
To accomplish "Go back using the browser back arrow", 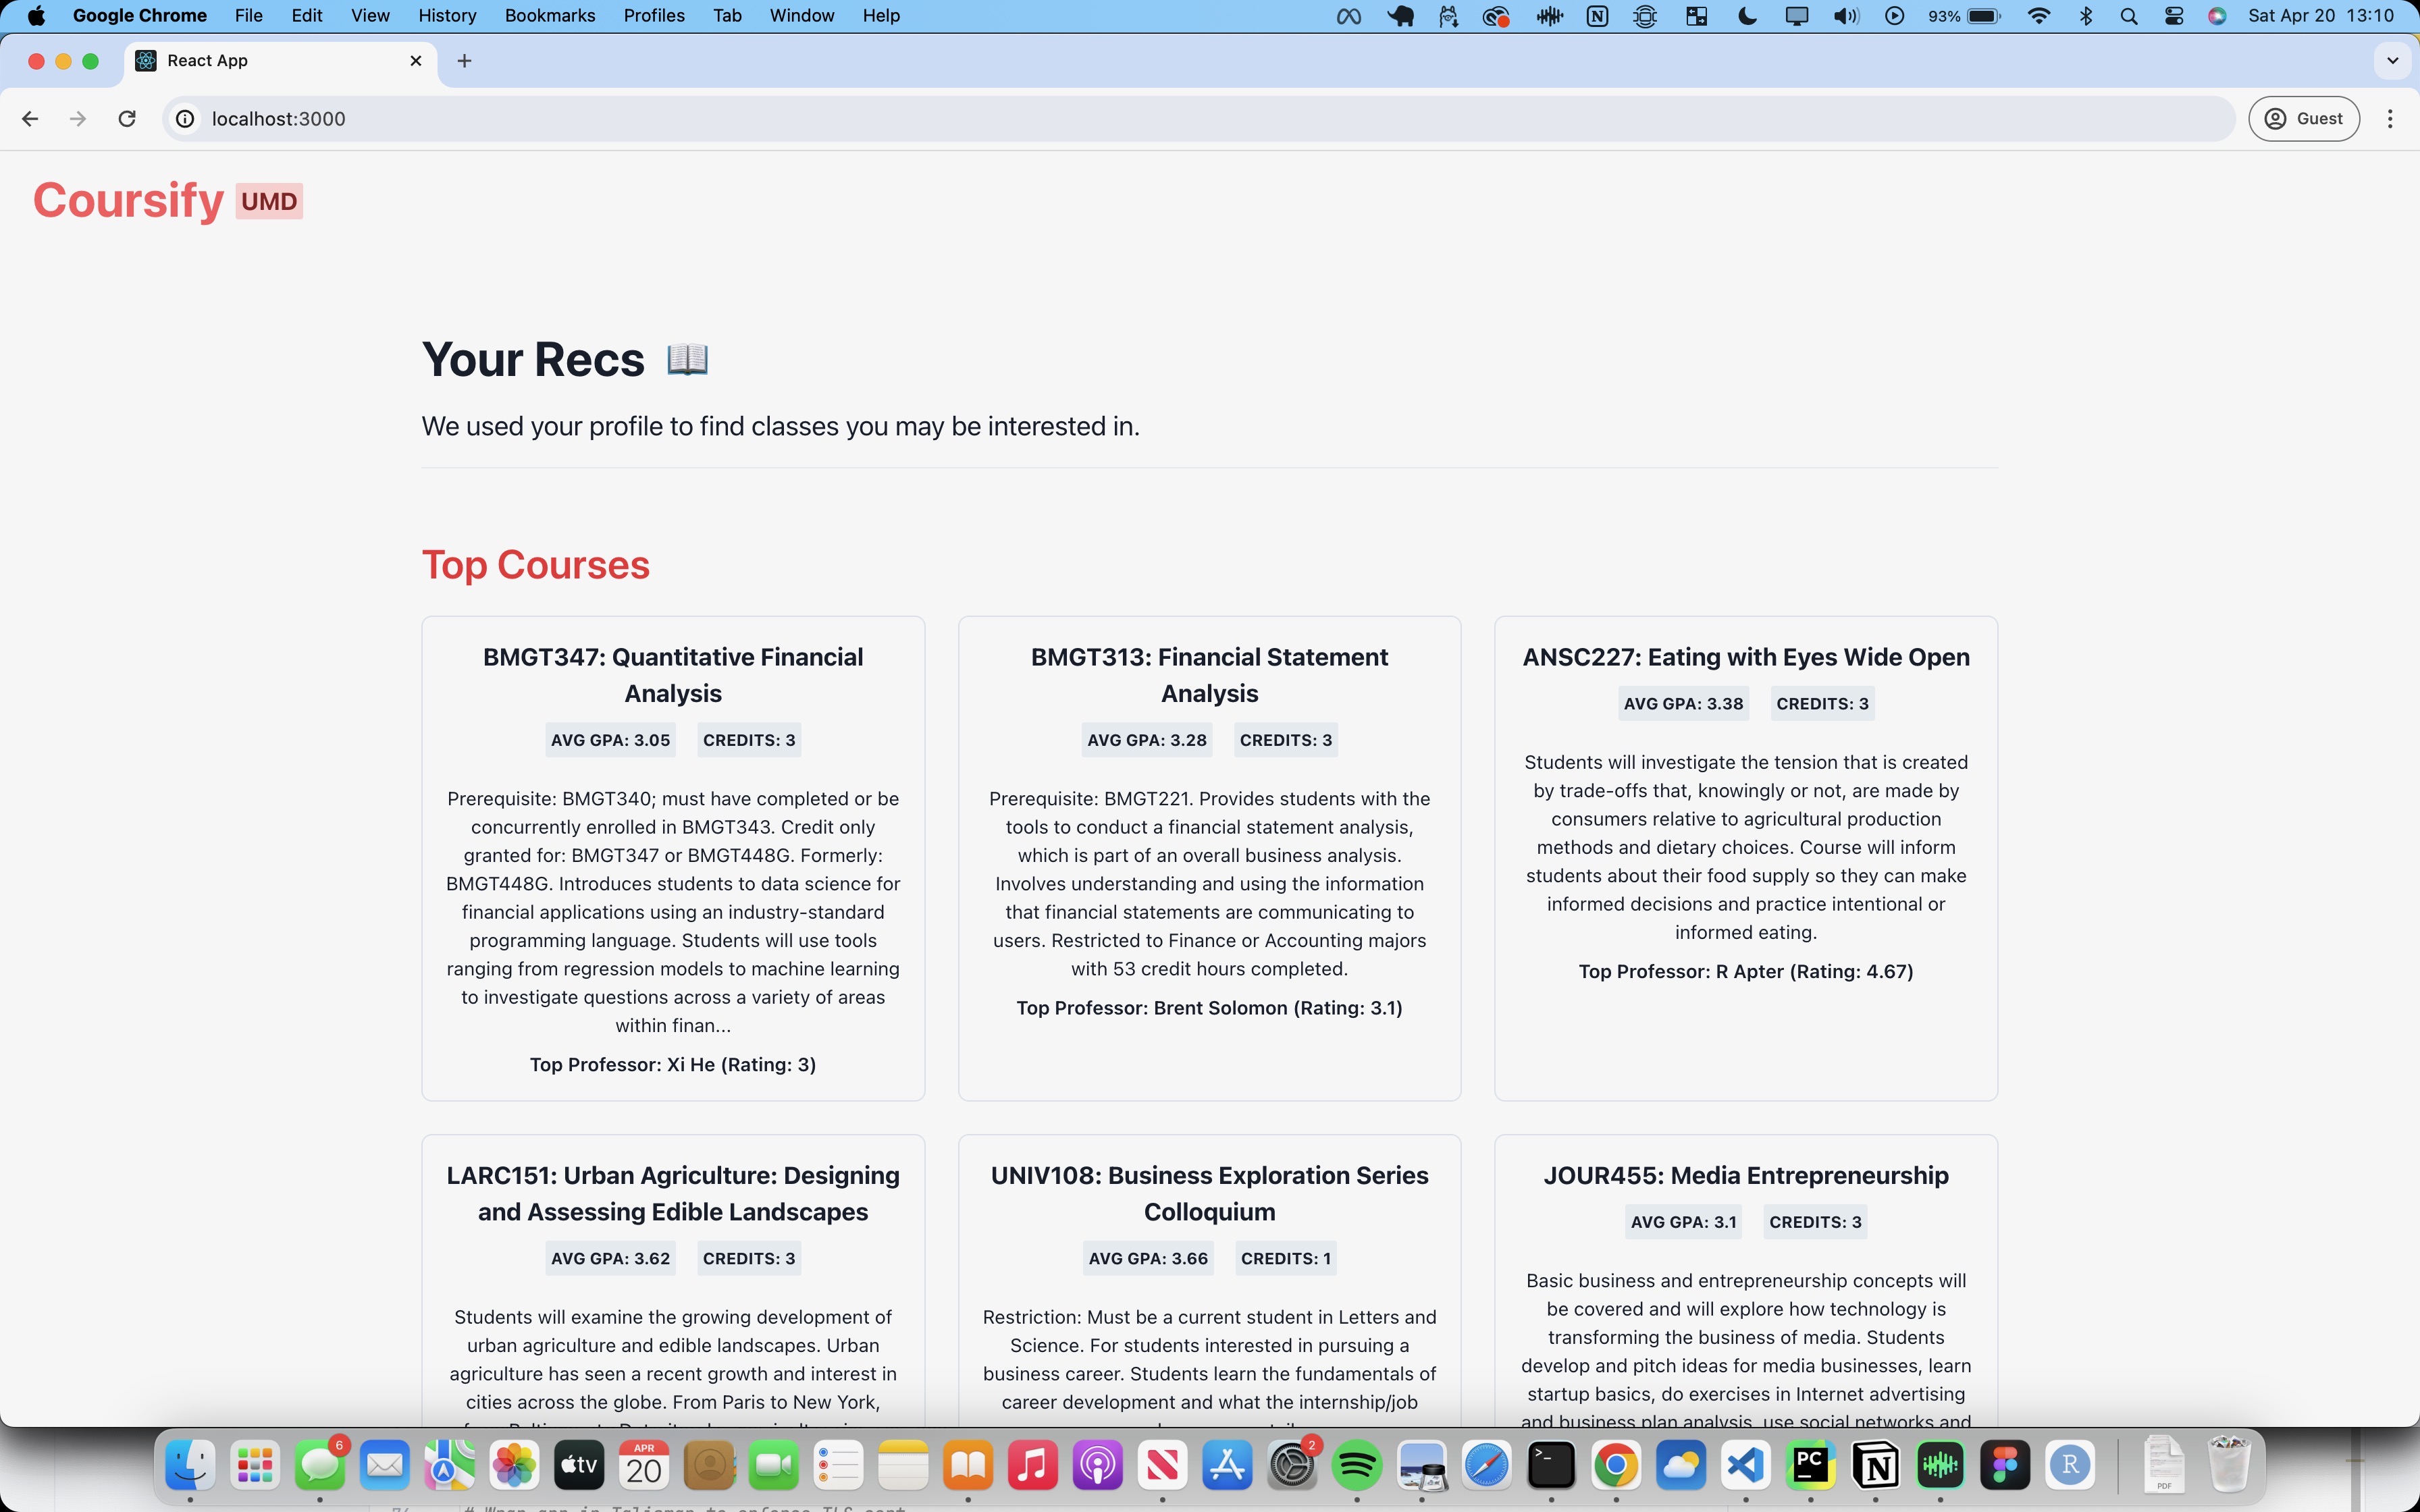I will pos(30,119).
